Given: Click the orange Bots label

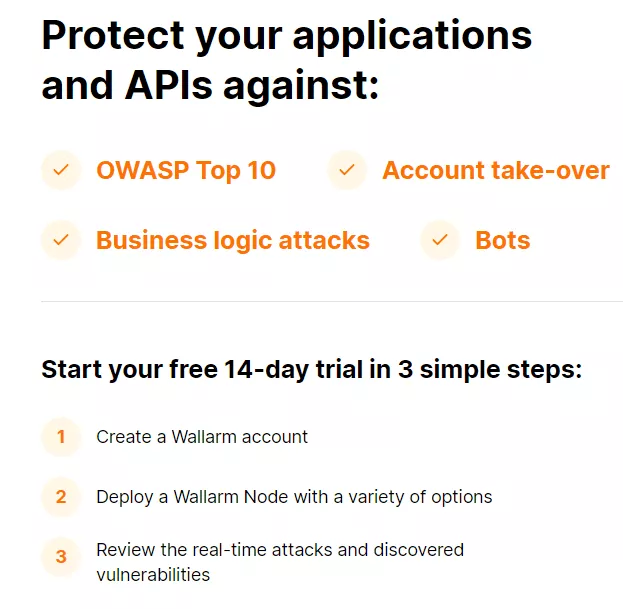Looking at the screenshot, I should pyautogui.click(x=503, y=240).
